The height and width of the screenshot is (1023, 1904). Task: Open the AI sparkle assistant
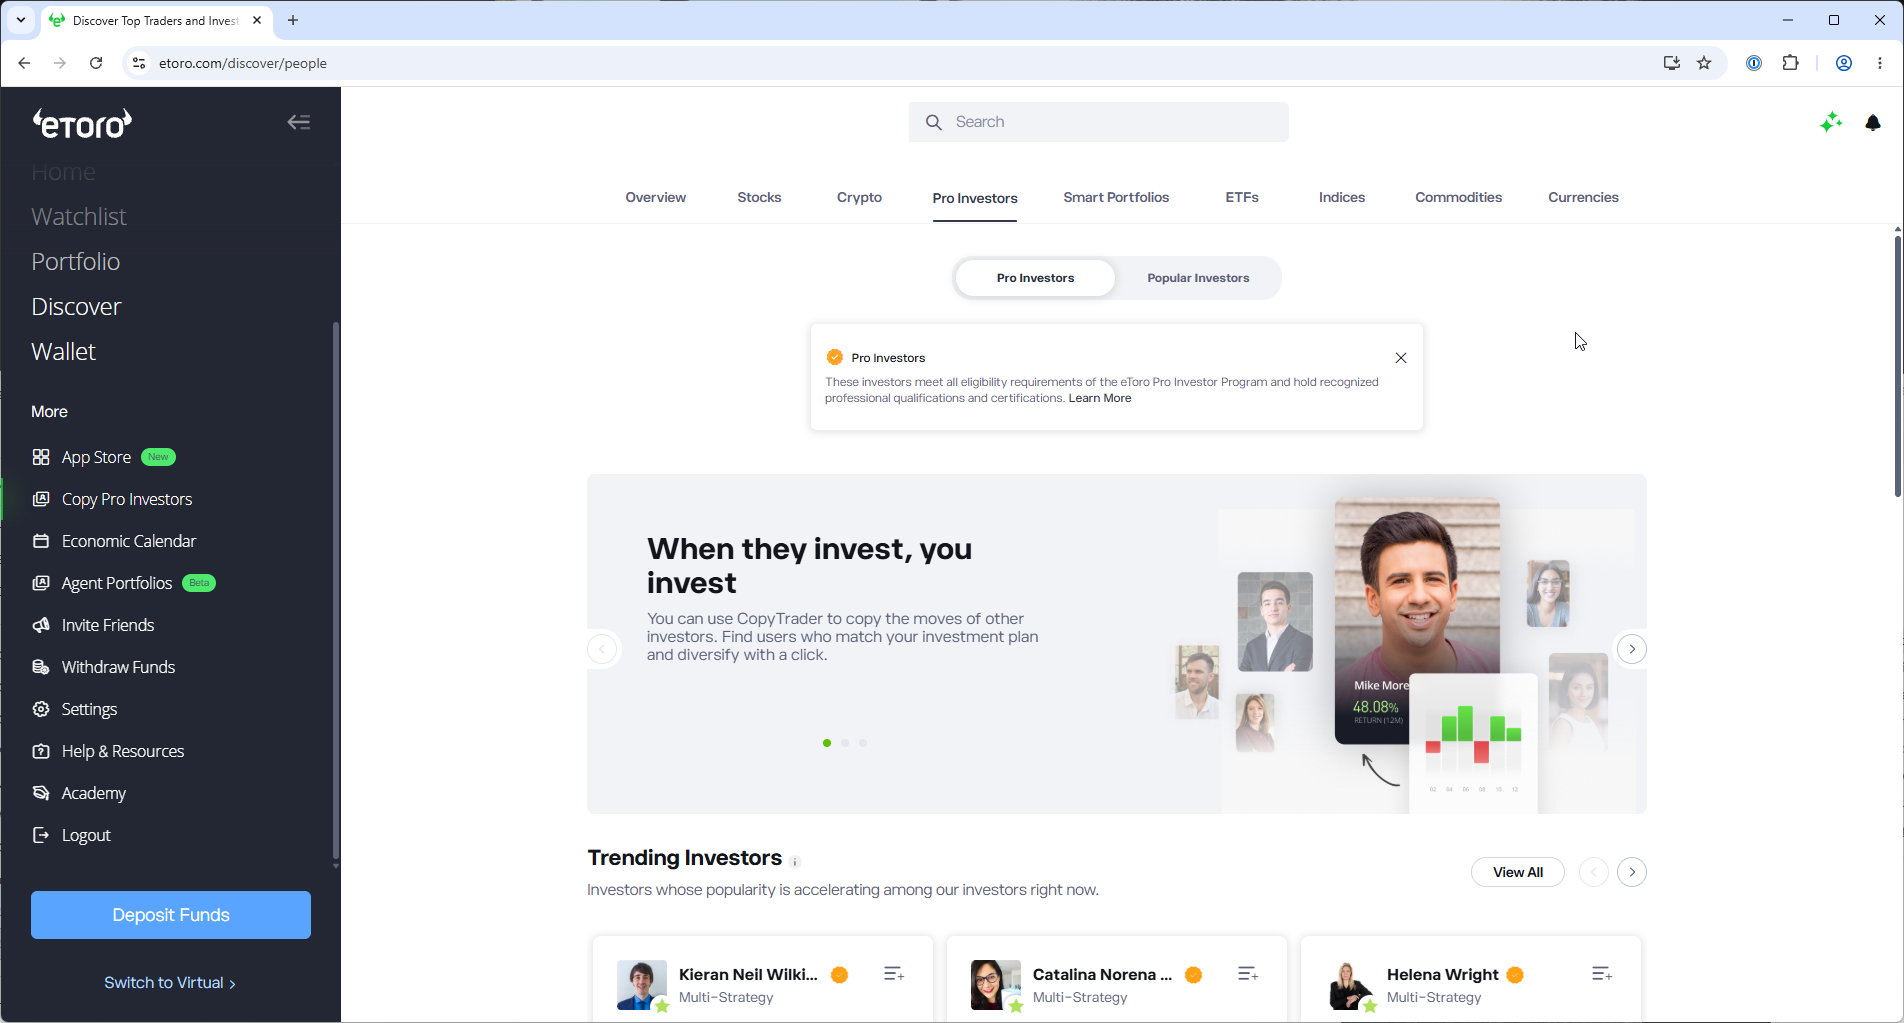click(x=1831, y=122)
